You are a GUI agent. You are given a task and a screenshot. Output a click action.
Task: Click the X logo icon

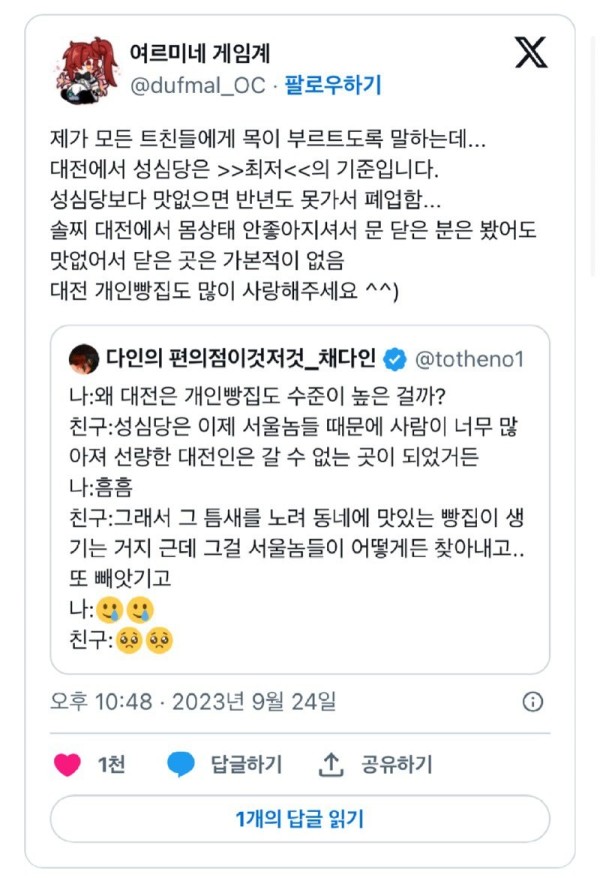pos(531,51)
